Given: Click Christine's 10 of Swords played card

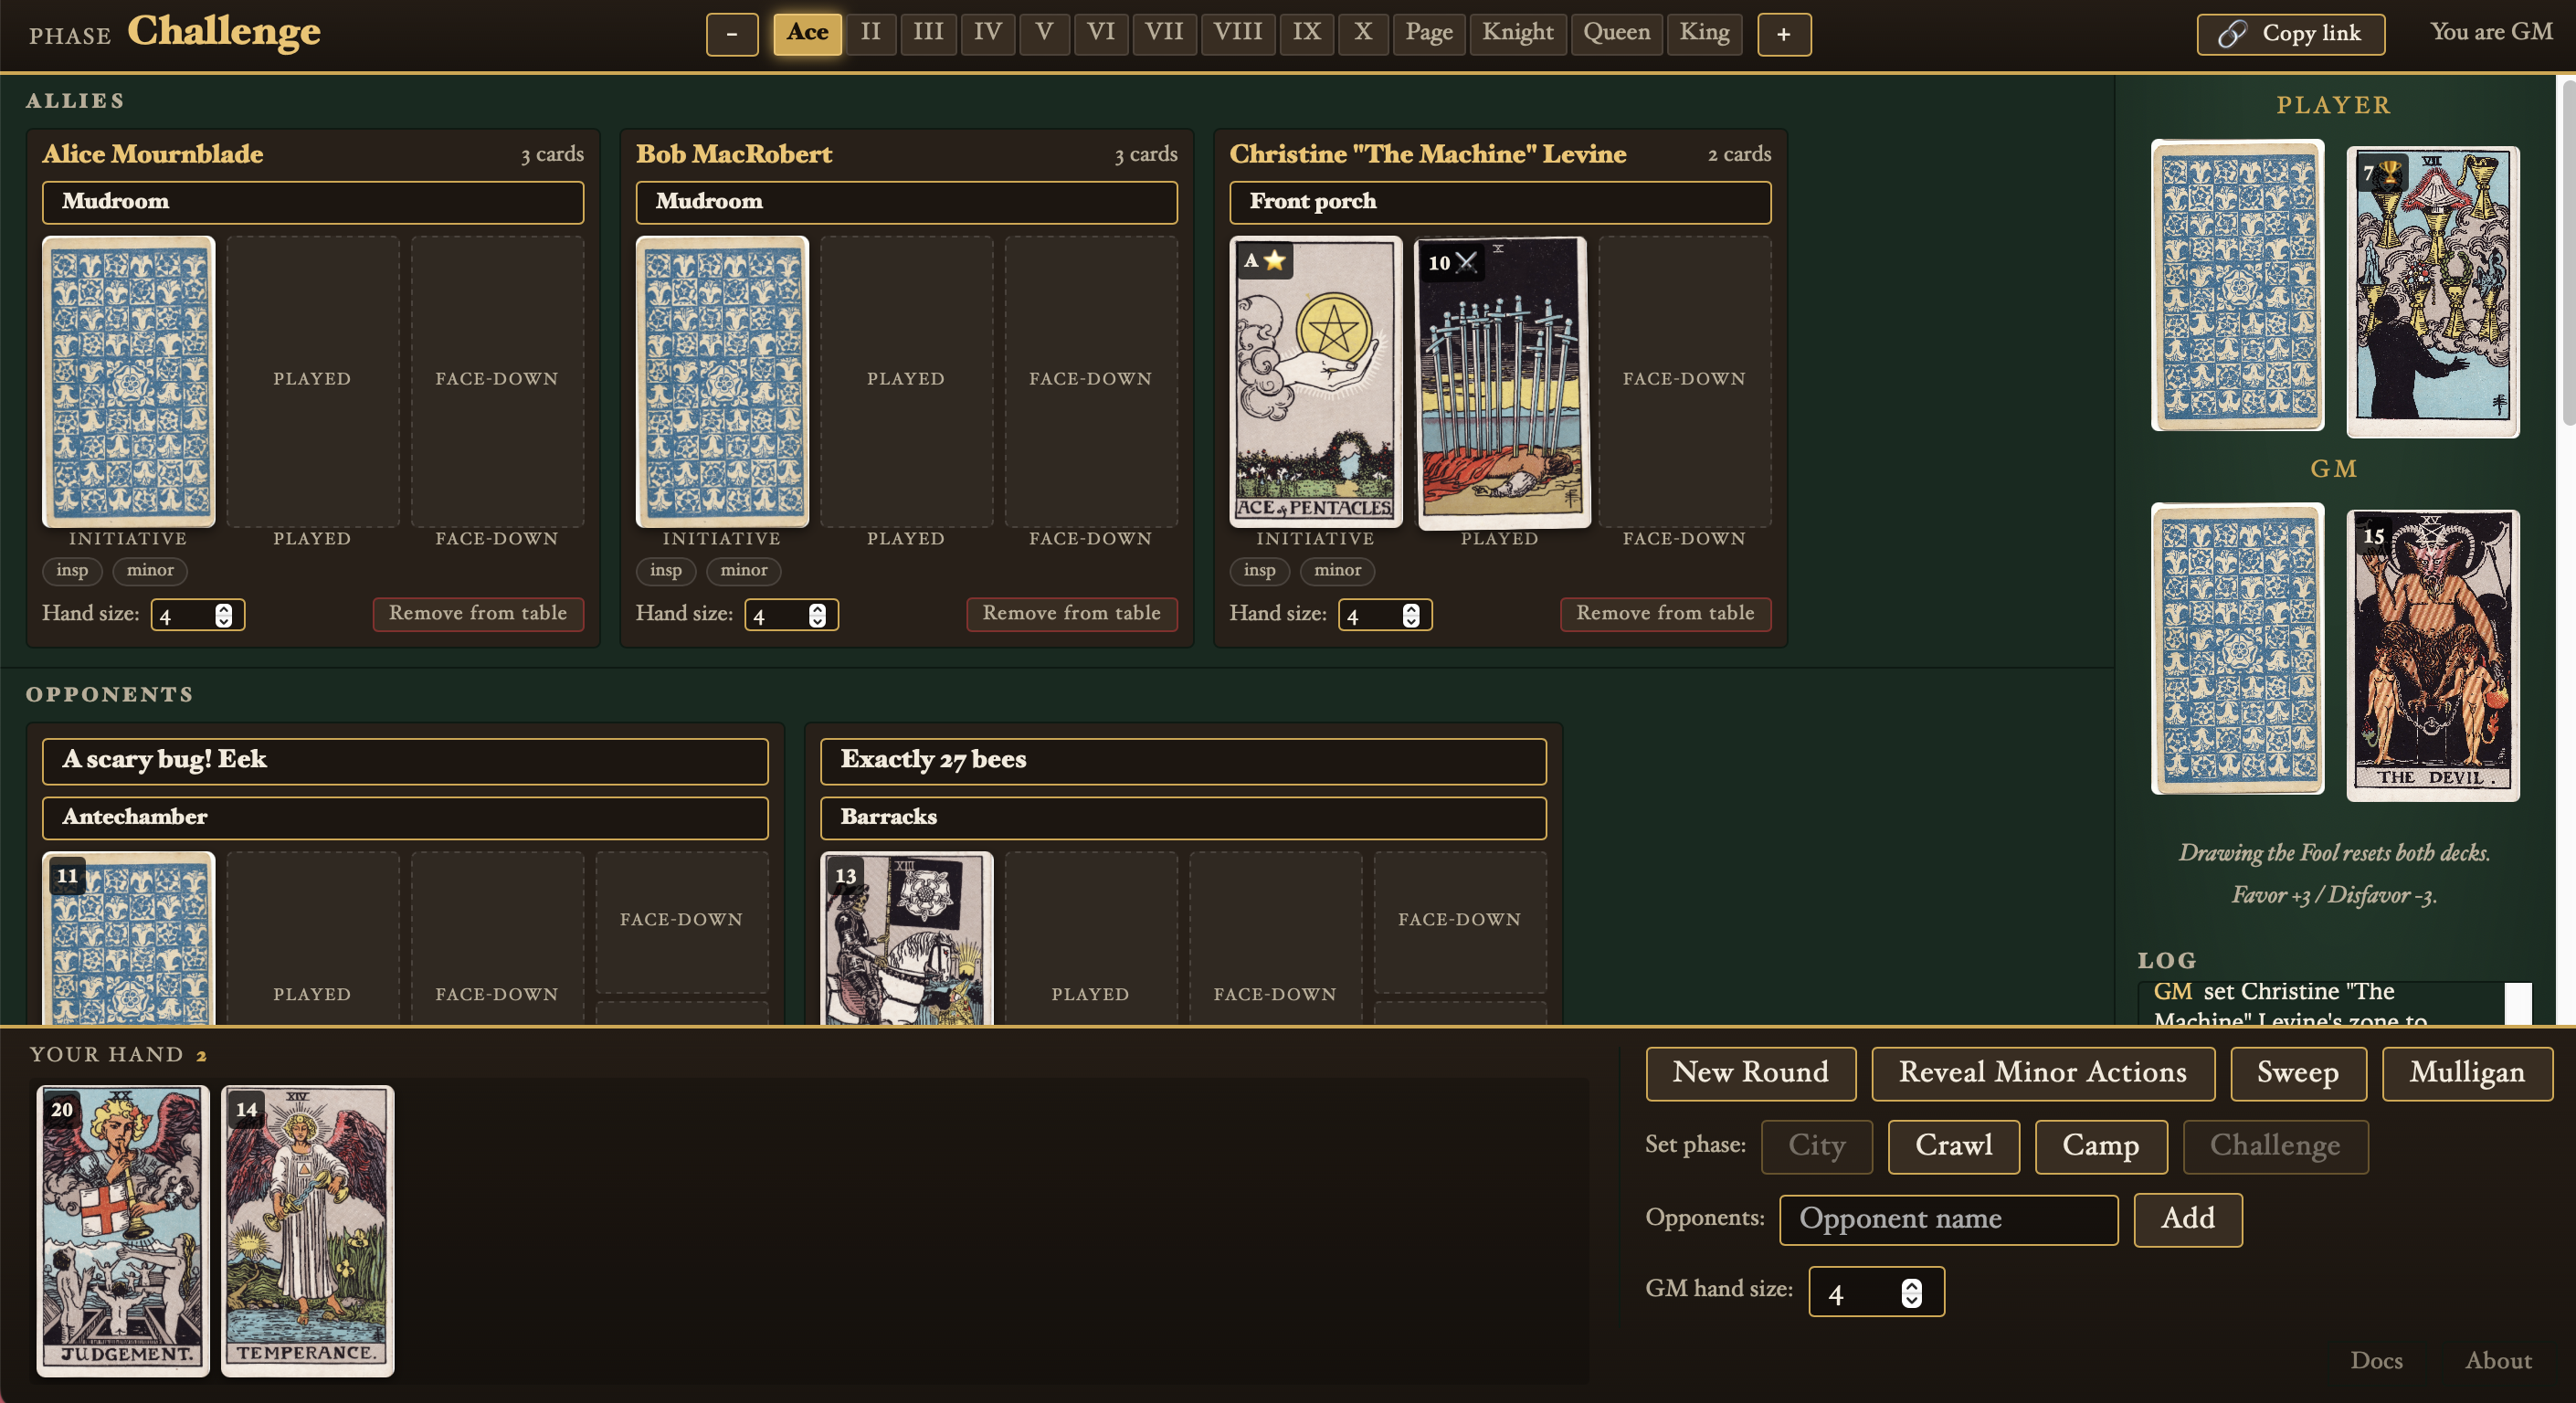Looking at the screenshot, I should [x=1503, y=381].
